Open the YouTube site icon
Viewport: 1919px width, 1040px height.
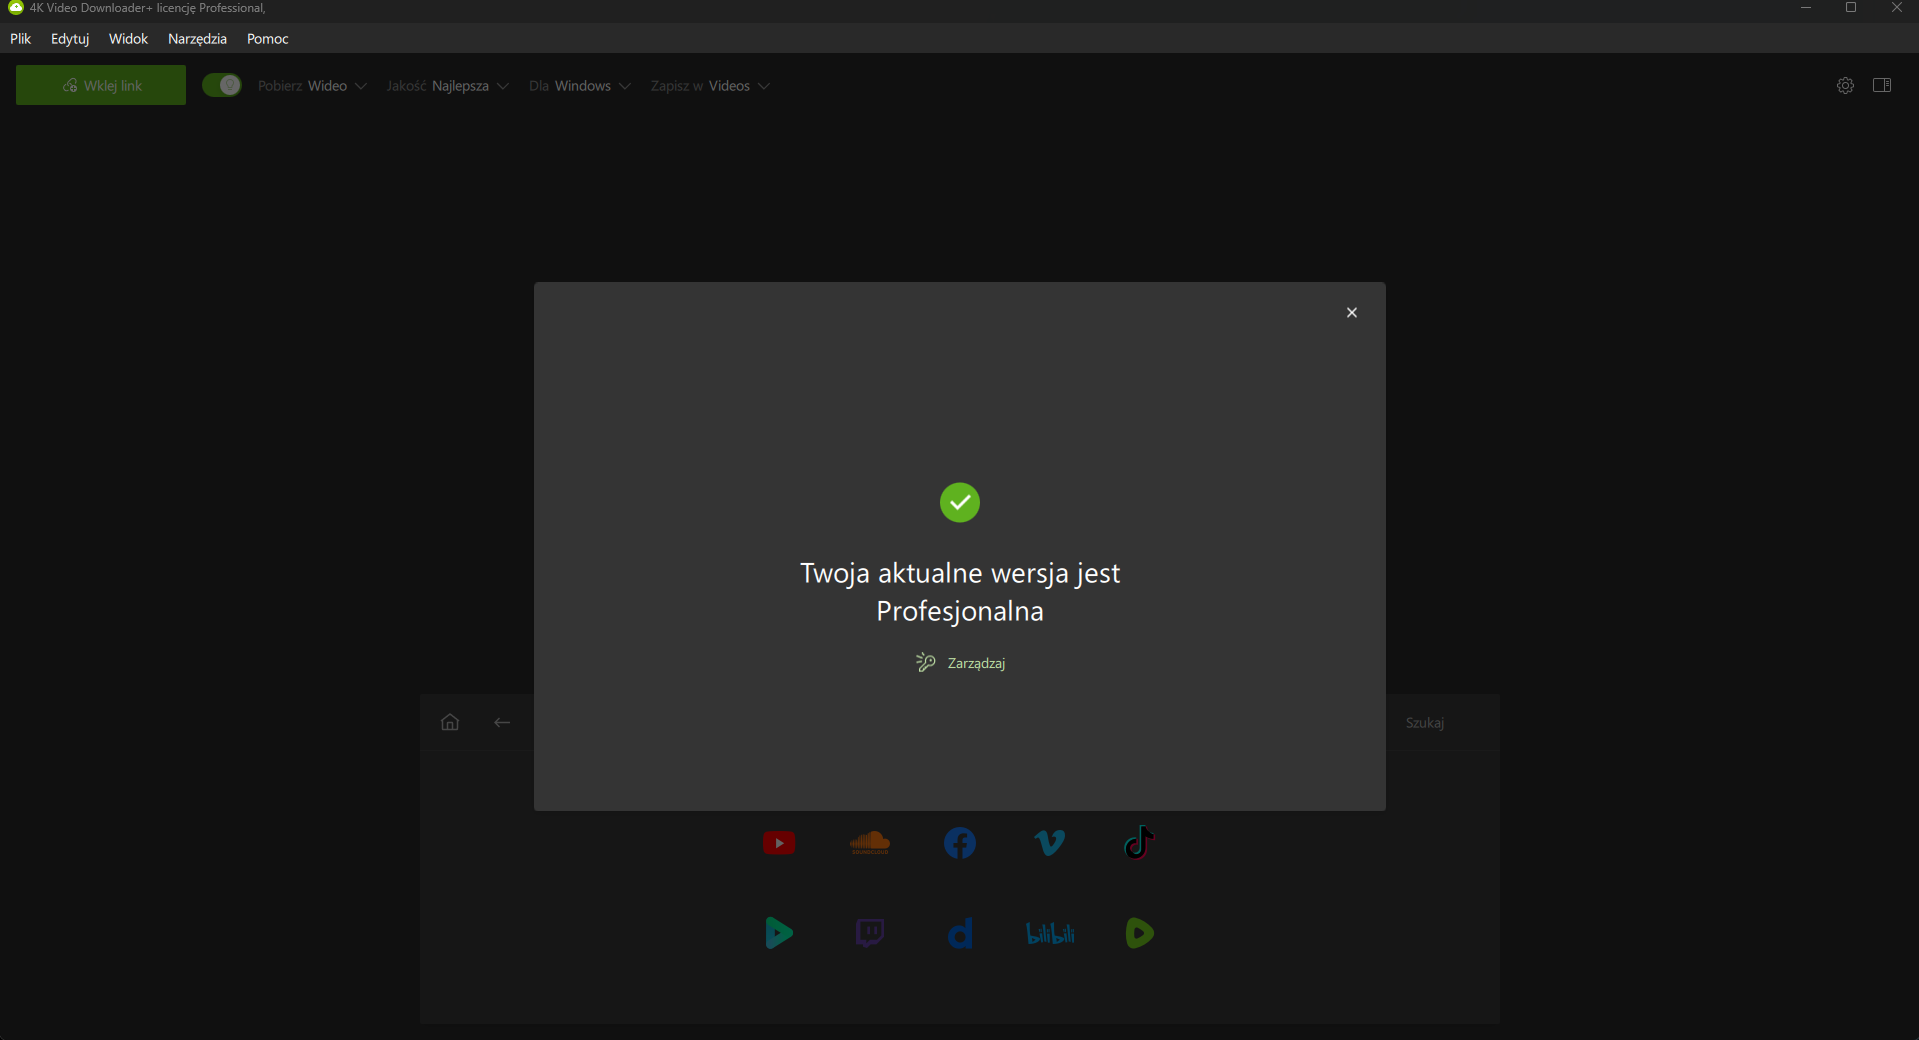pyautogui.click(x=779, y=843)
